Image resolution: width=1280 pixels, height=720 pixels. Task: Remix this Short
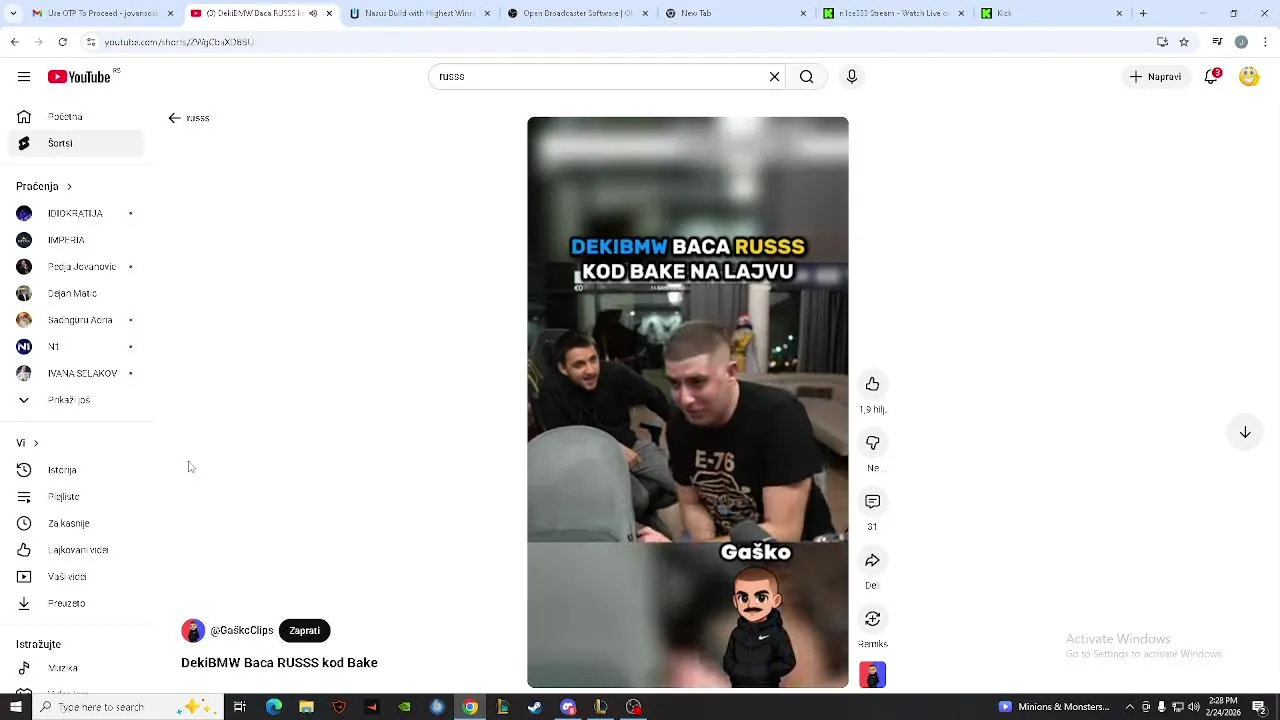[873, 619]
